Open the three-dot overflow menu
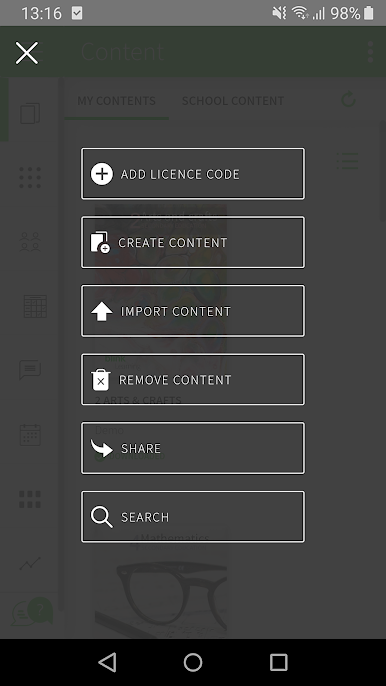 tap(371, 52)
